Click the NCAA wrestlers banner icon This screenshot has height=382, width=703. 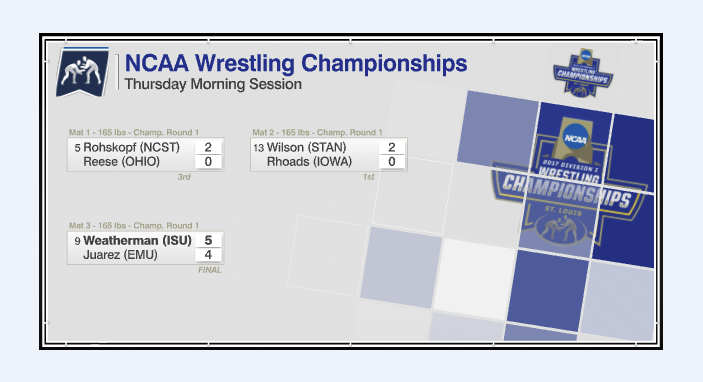click(82, 72)
